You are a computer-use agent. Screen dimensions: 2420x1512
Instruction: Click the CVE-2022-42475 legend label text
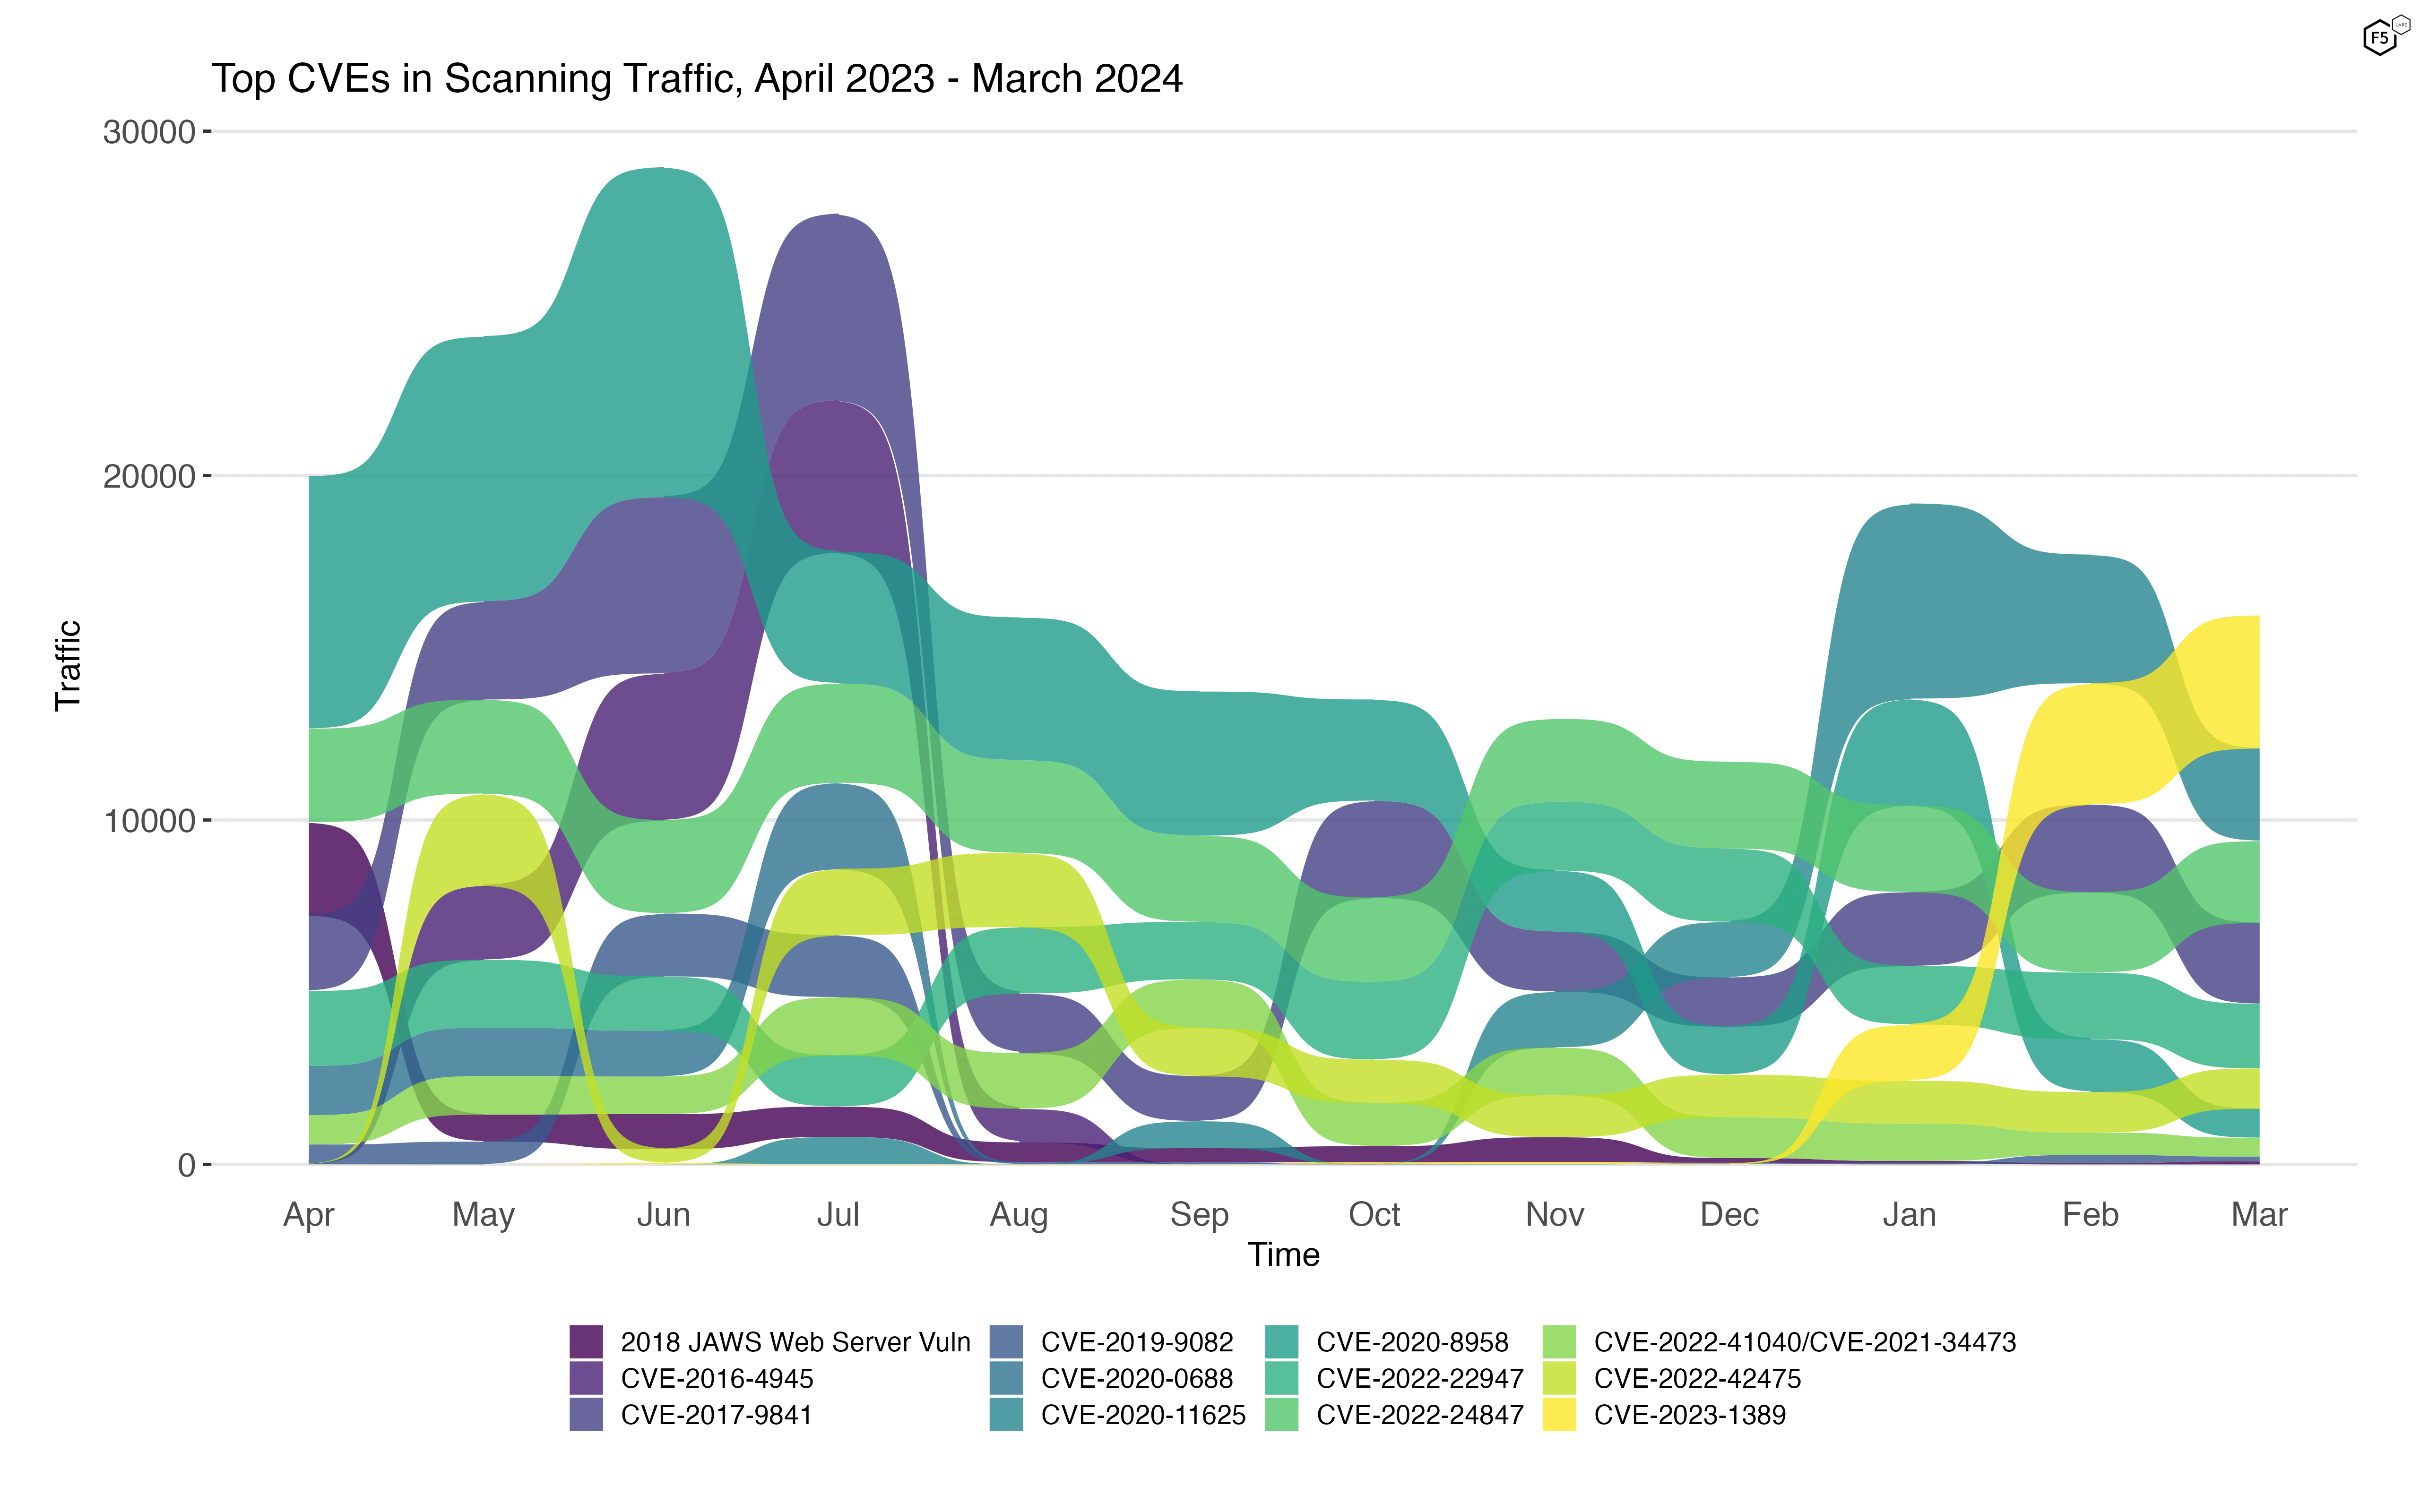pyautogui.click(x=1697, y=1378)
